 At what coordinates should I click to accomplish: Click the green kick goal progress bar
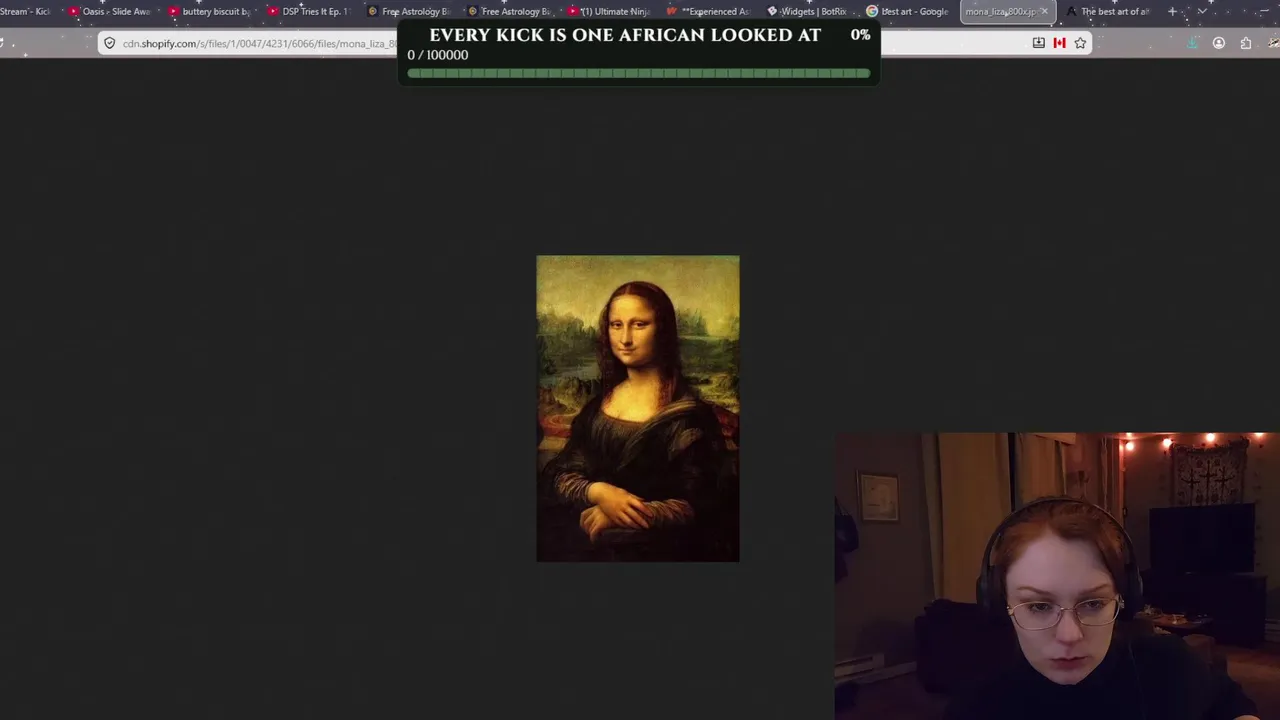(x=639, y=73)
